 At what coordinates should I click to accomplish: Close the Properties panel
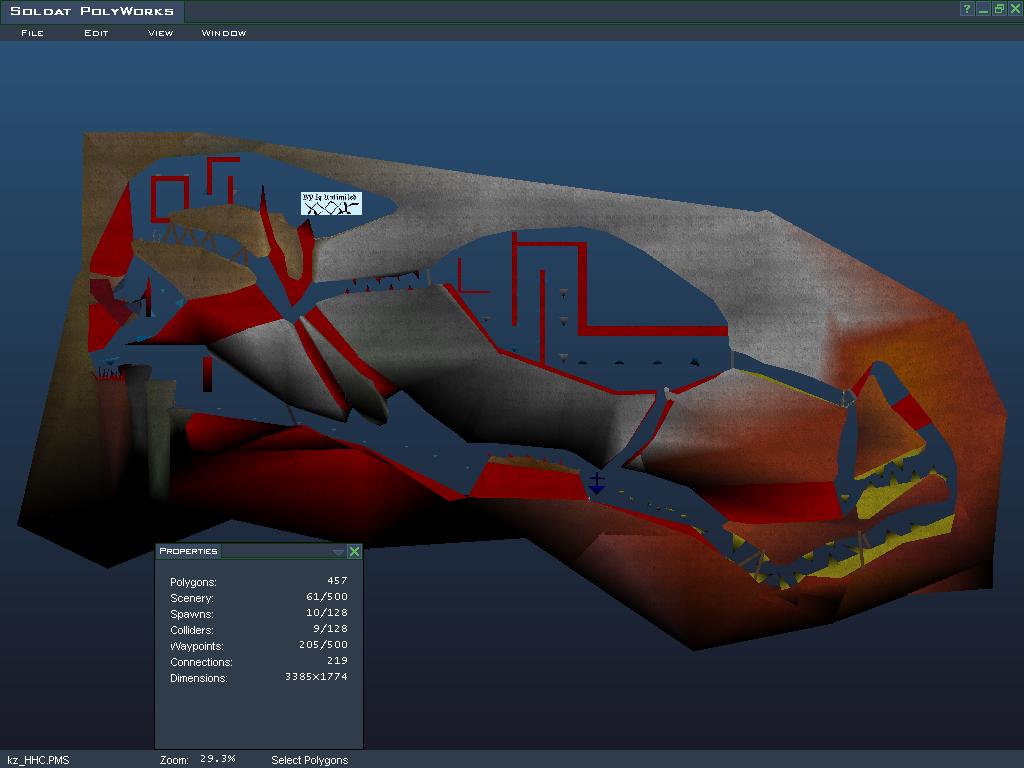tap(354, 551)
